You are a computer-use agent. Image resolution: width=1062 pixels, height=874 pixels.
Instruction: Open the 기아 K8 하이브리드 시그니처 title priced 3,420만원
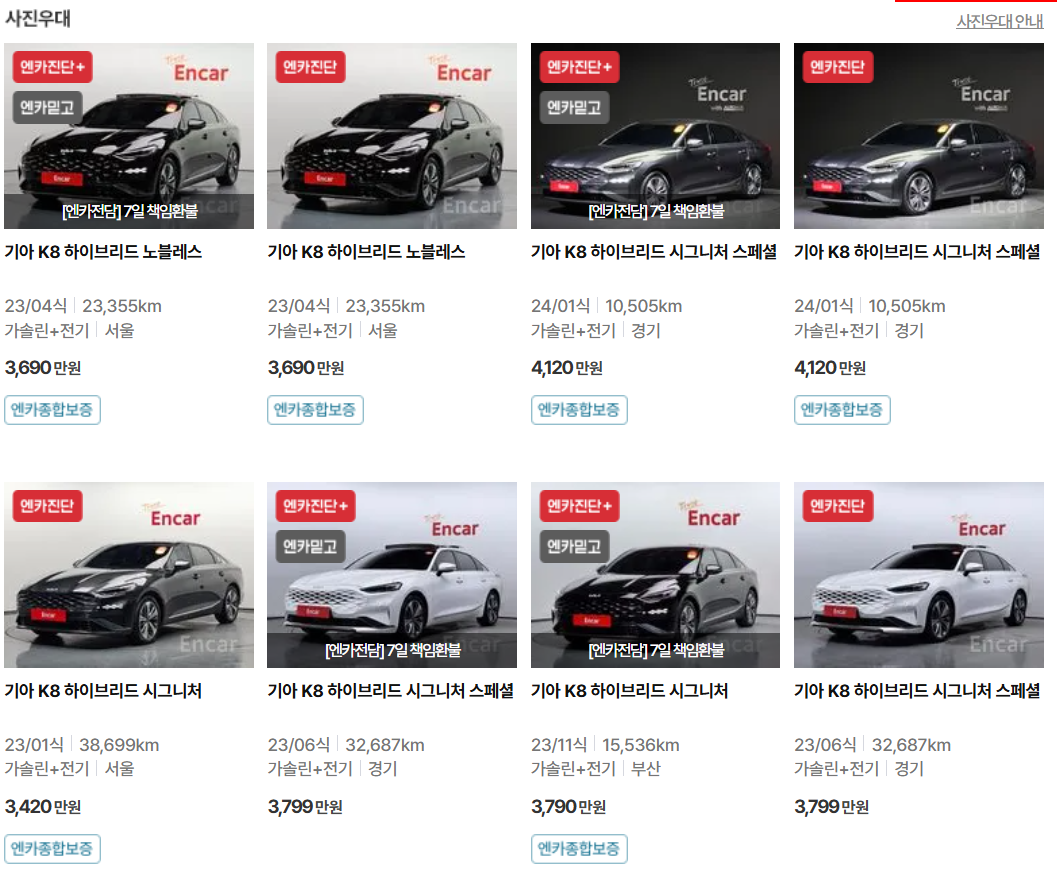coord(103,691)
